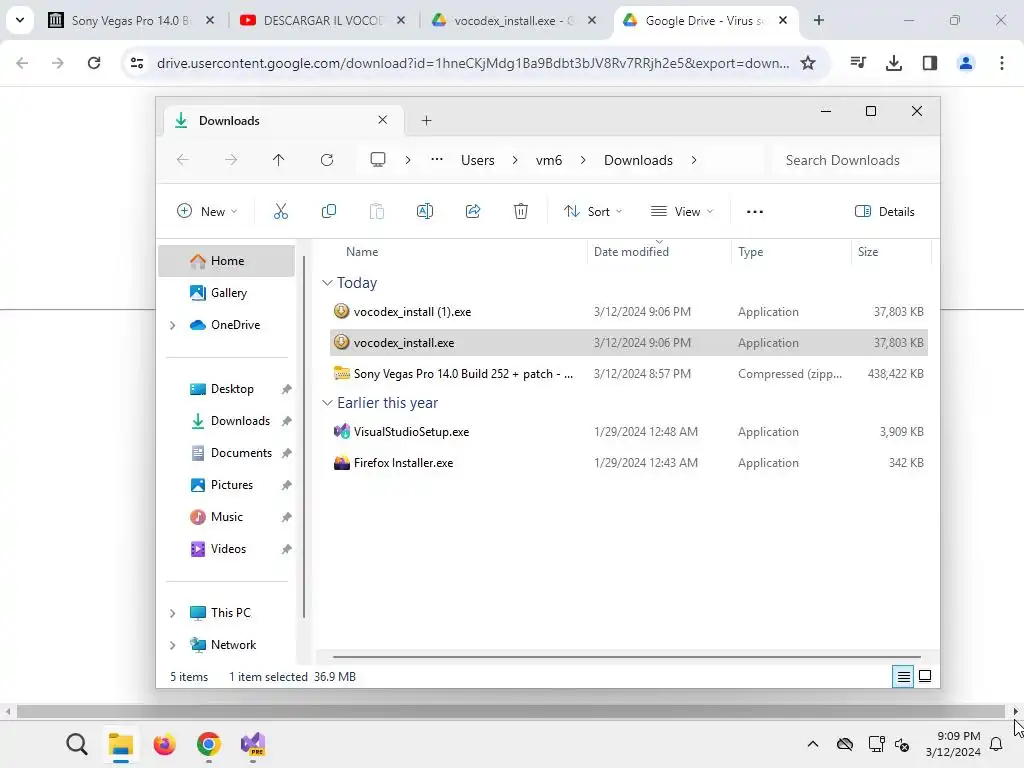Open the New dropdown in Explorer

(x=207, y=211)
